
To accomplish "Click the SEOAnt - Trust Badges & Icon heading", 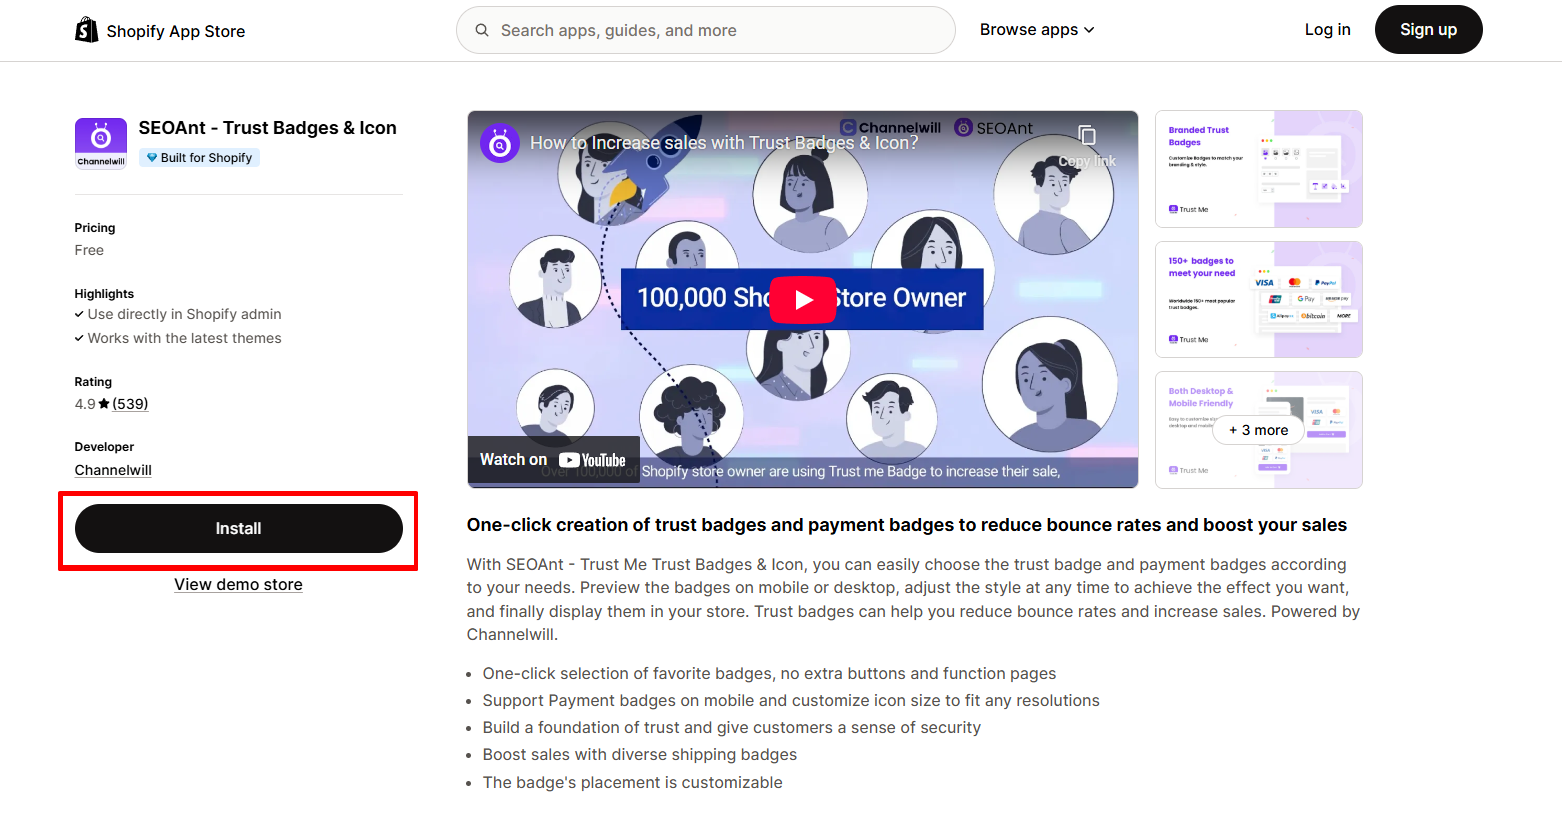I will tap(268, 128).
